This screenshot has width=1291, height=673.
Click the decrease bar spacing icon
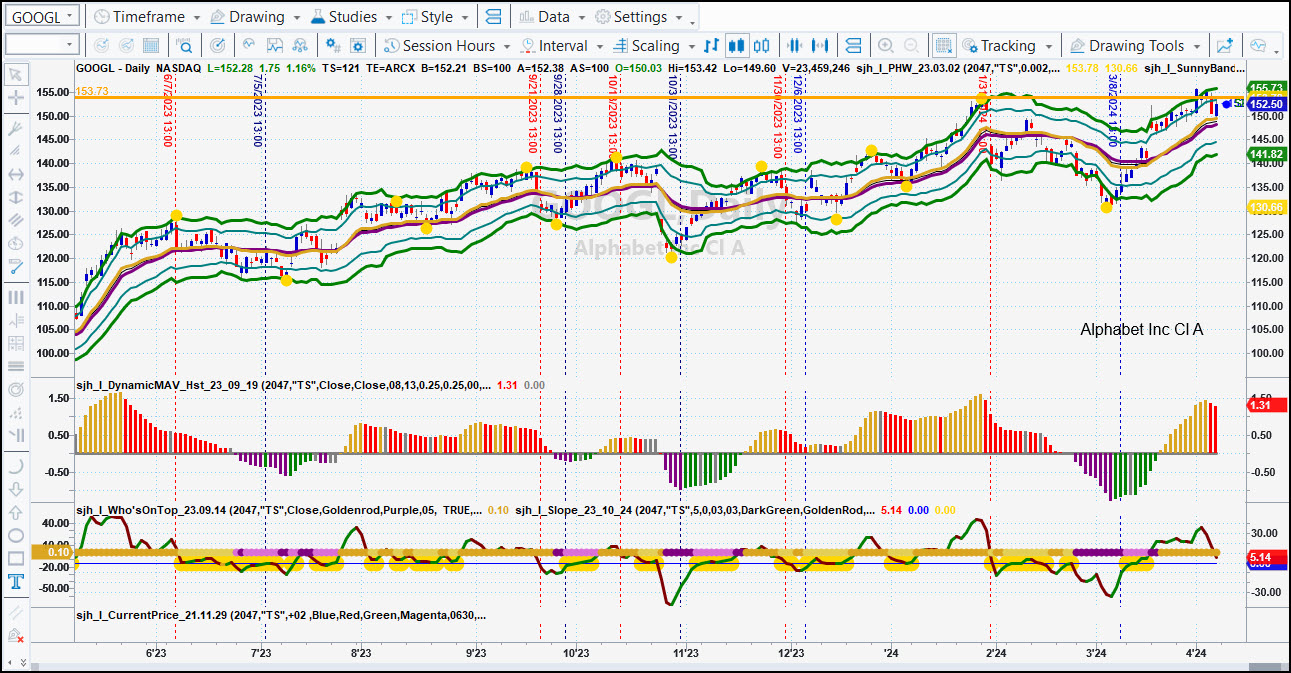pyautogui.click(x=796, y=45)
